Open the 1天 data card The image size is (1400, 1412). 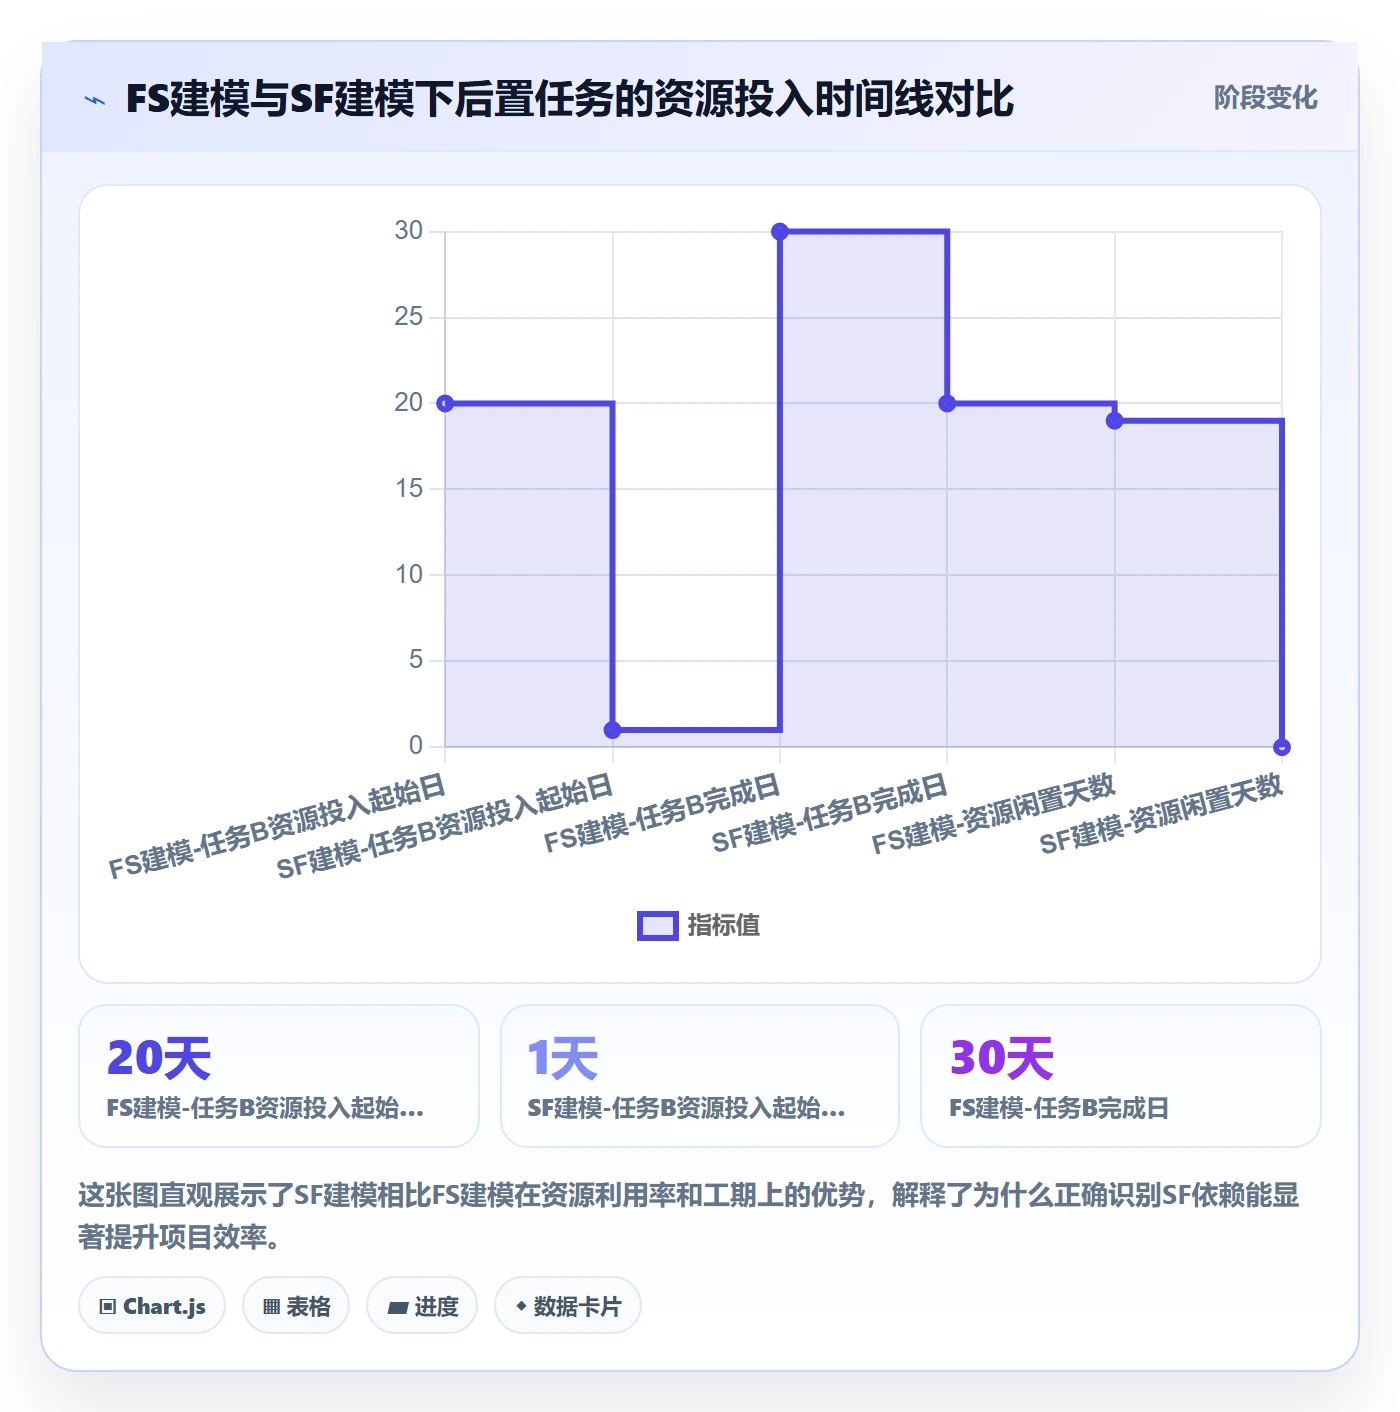point(700,1076)
